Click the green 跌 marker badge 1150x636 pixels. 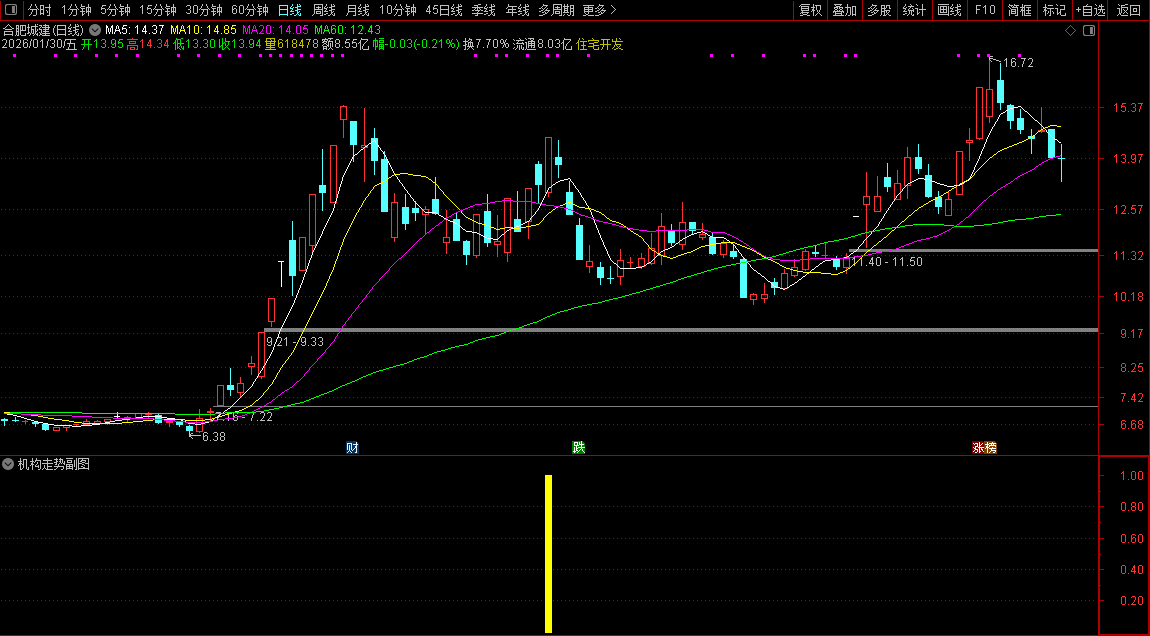(579, 447)
